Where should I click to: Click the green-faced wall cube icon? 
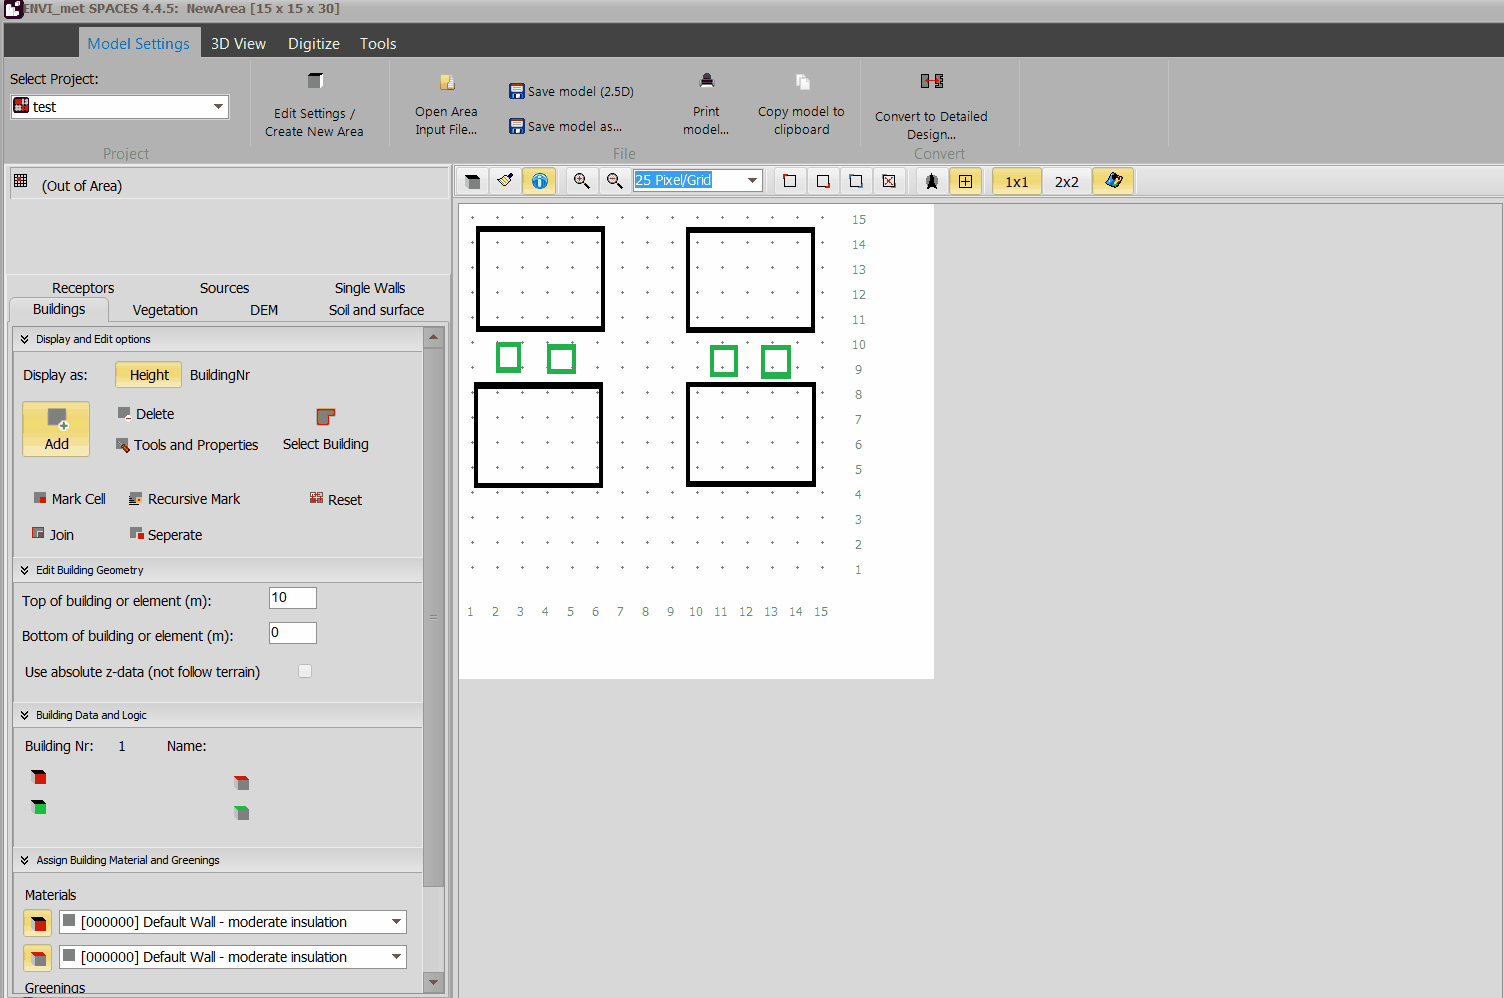[39, 807]
